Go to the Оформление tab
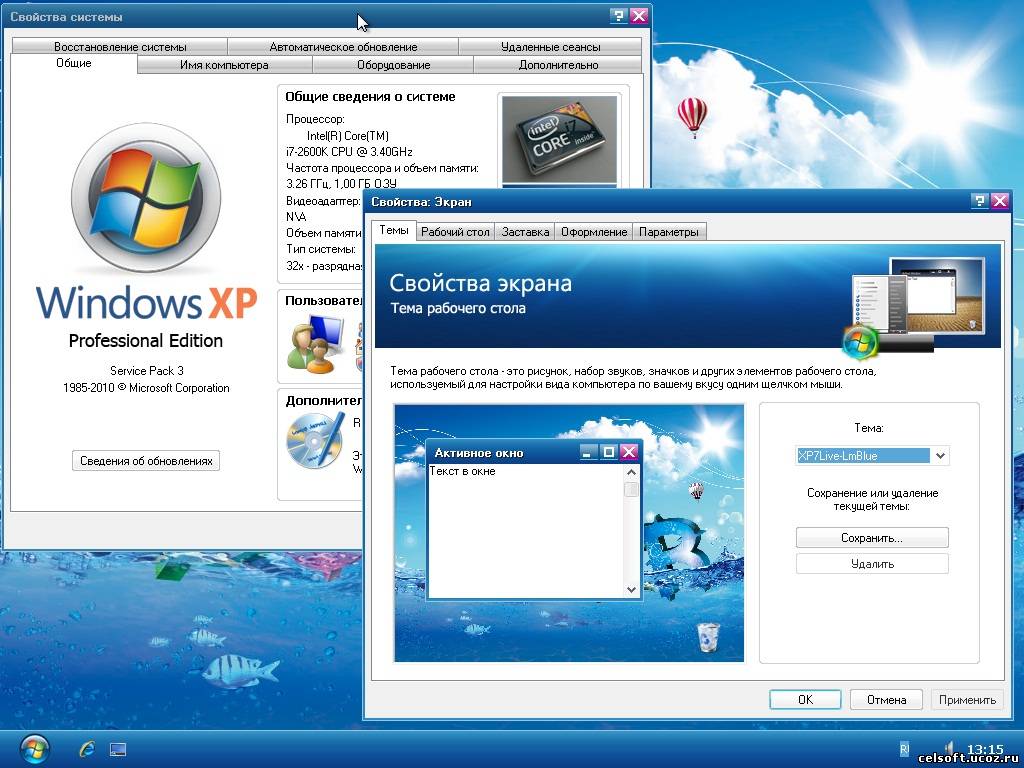The height and width of the screenshot is (768, 1024). coord(594,232)
